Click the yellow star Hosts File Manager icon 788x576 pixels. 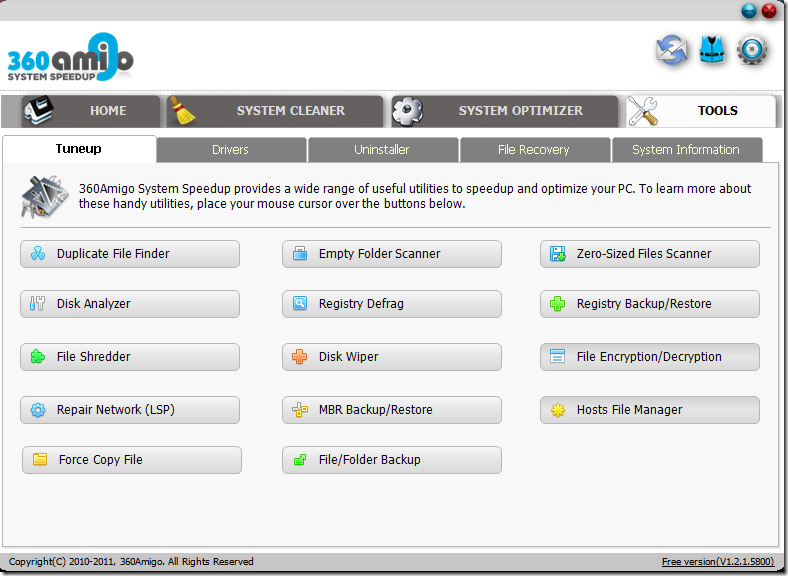coord(557,410)
